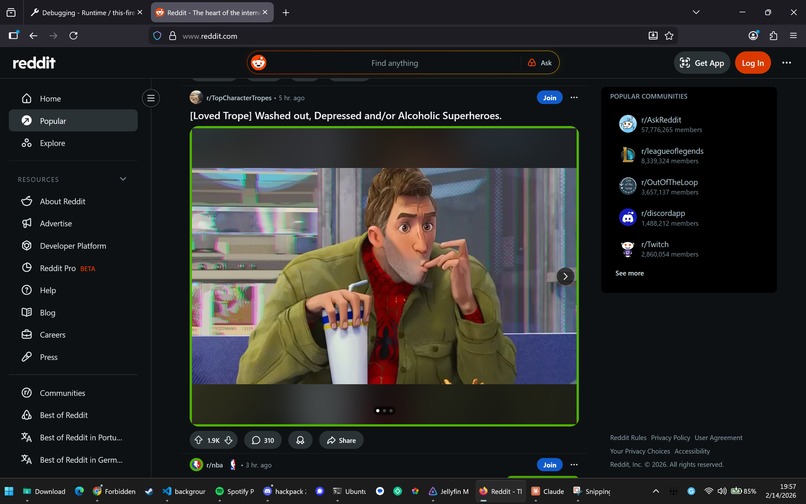Join r/TopCharacterTropes community
806x504 pixels.
coord(549,98)
